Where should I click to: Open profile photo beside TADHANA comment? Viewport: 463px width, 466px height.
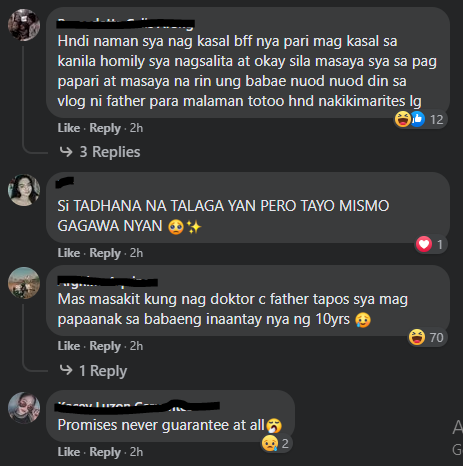point(24,190)
